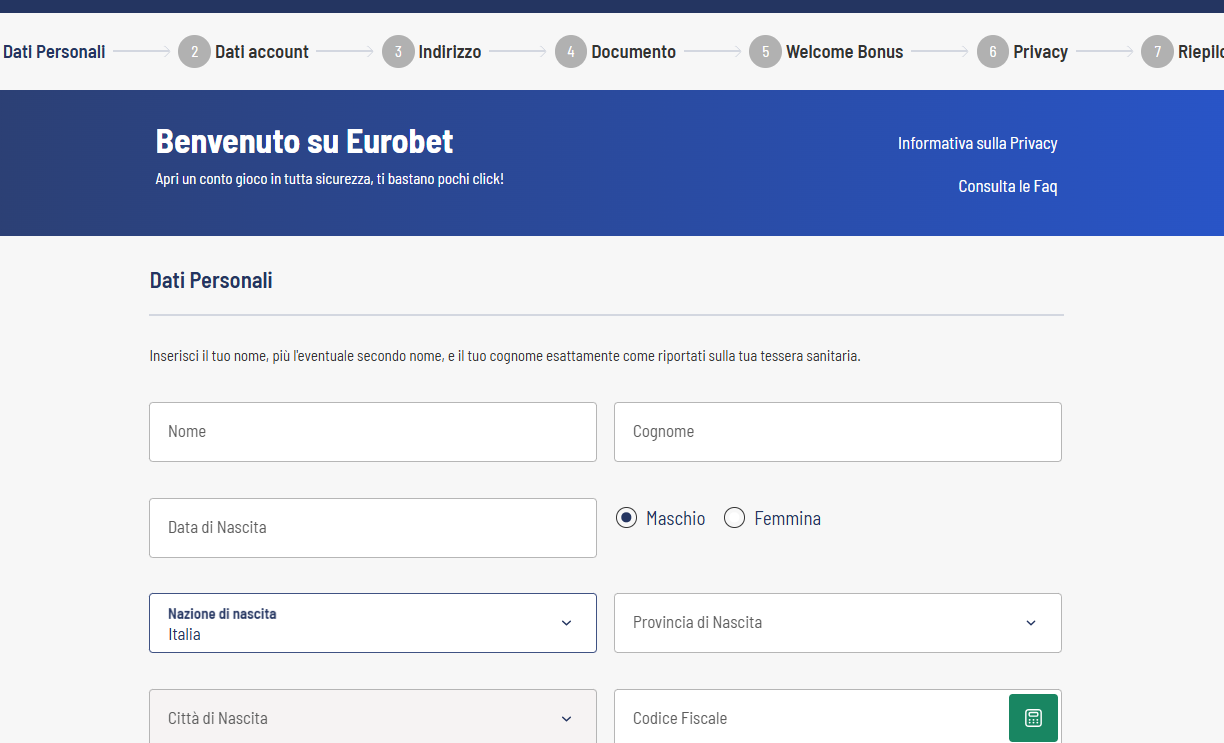The height and width of the screenshot is (743, 1224).
Task: Focus the Nome input field
Action: tap(373, 432)
